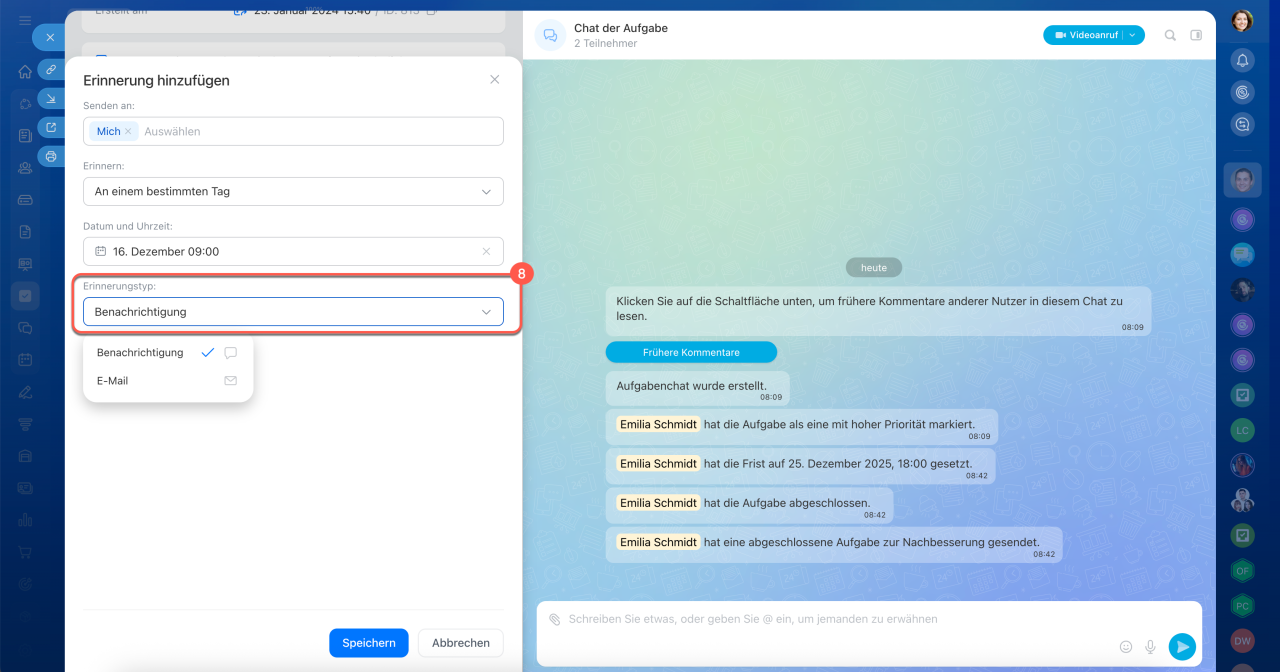Viewport: 1280px width, 672px height.
Task: Send the message with the blue arrow
Action: [x=1182, y=647]
